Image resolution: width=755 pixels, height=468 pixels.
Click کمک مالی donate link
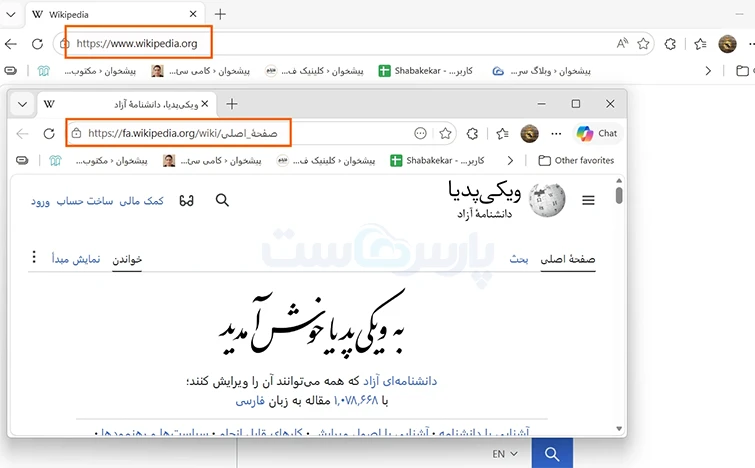point(142,201)
